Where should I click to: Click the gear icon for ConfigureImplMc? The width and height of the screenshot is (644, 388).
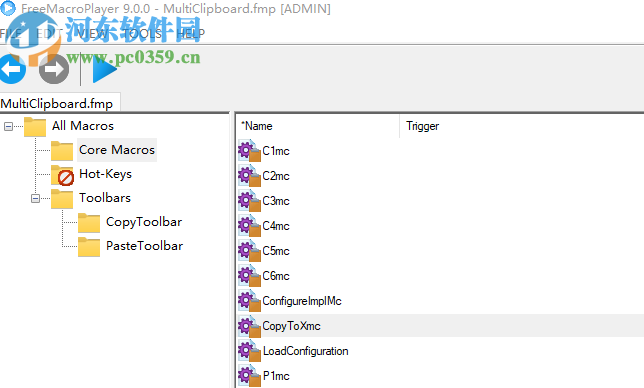249,301
